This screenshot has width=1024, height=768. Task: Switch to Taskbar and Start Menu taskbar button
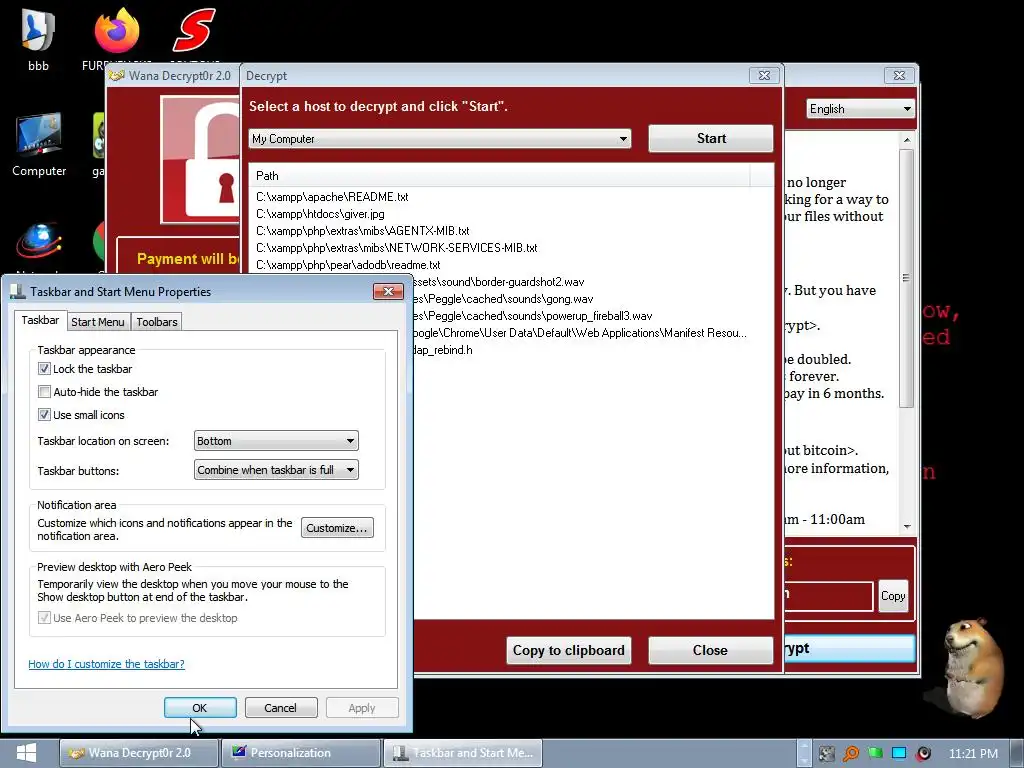point(462,753)
